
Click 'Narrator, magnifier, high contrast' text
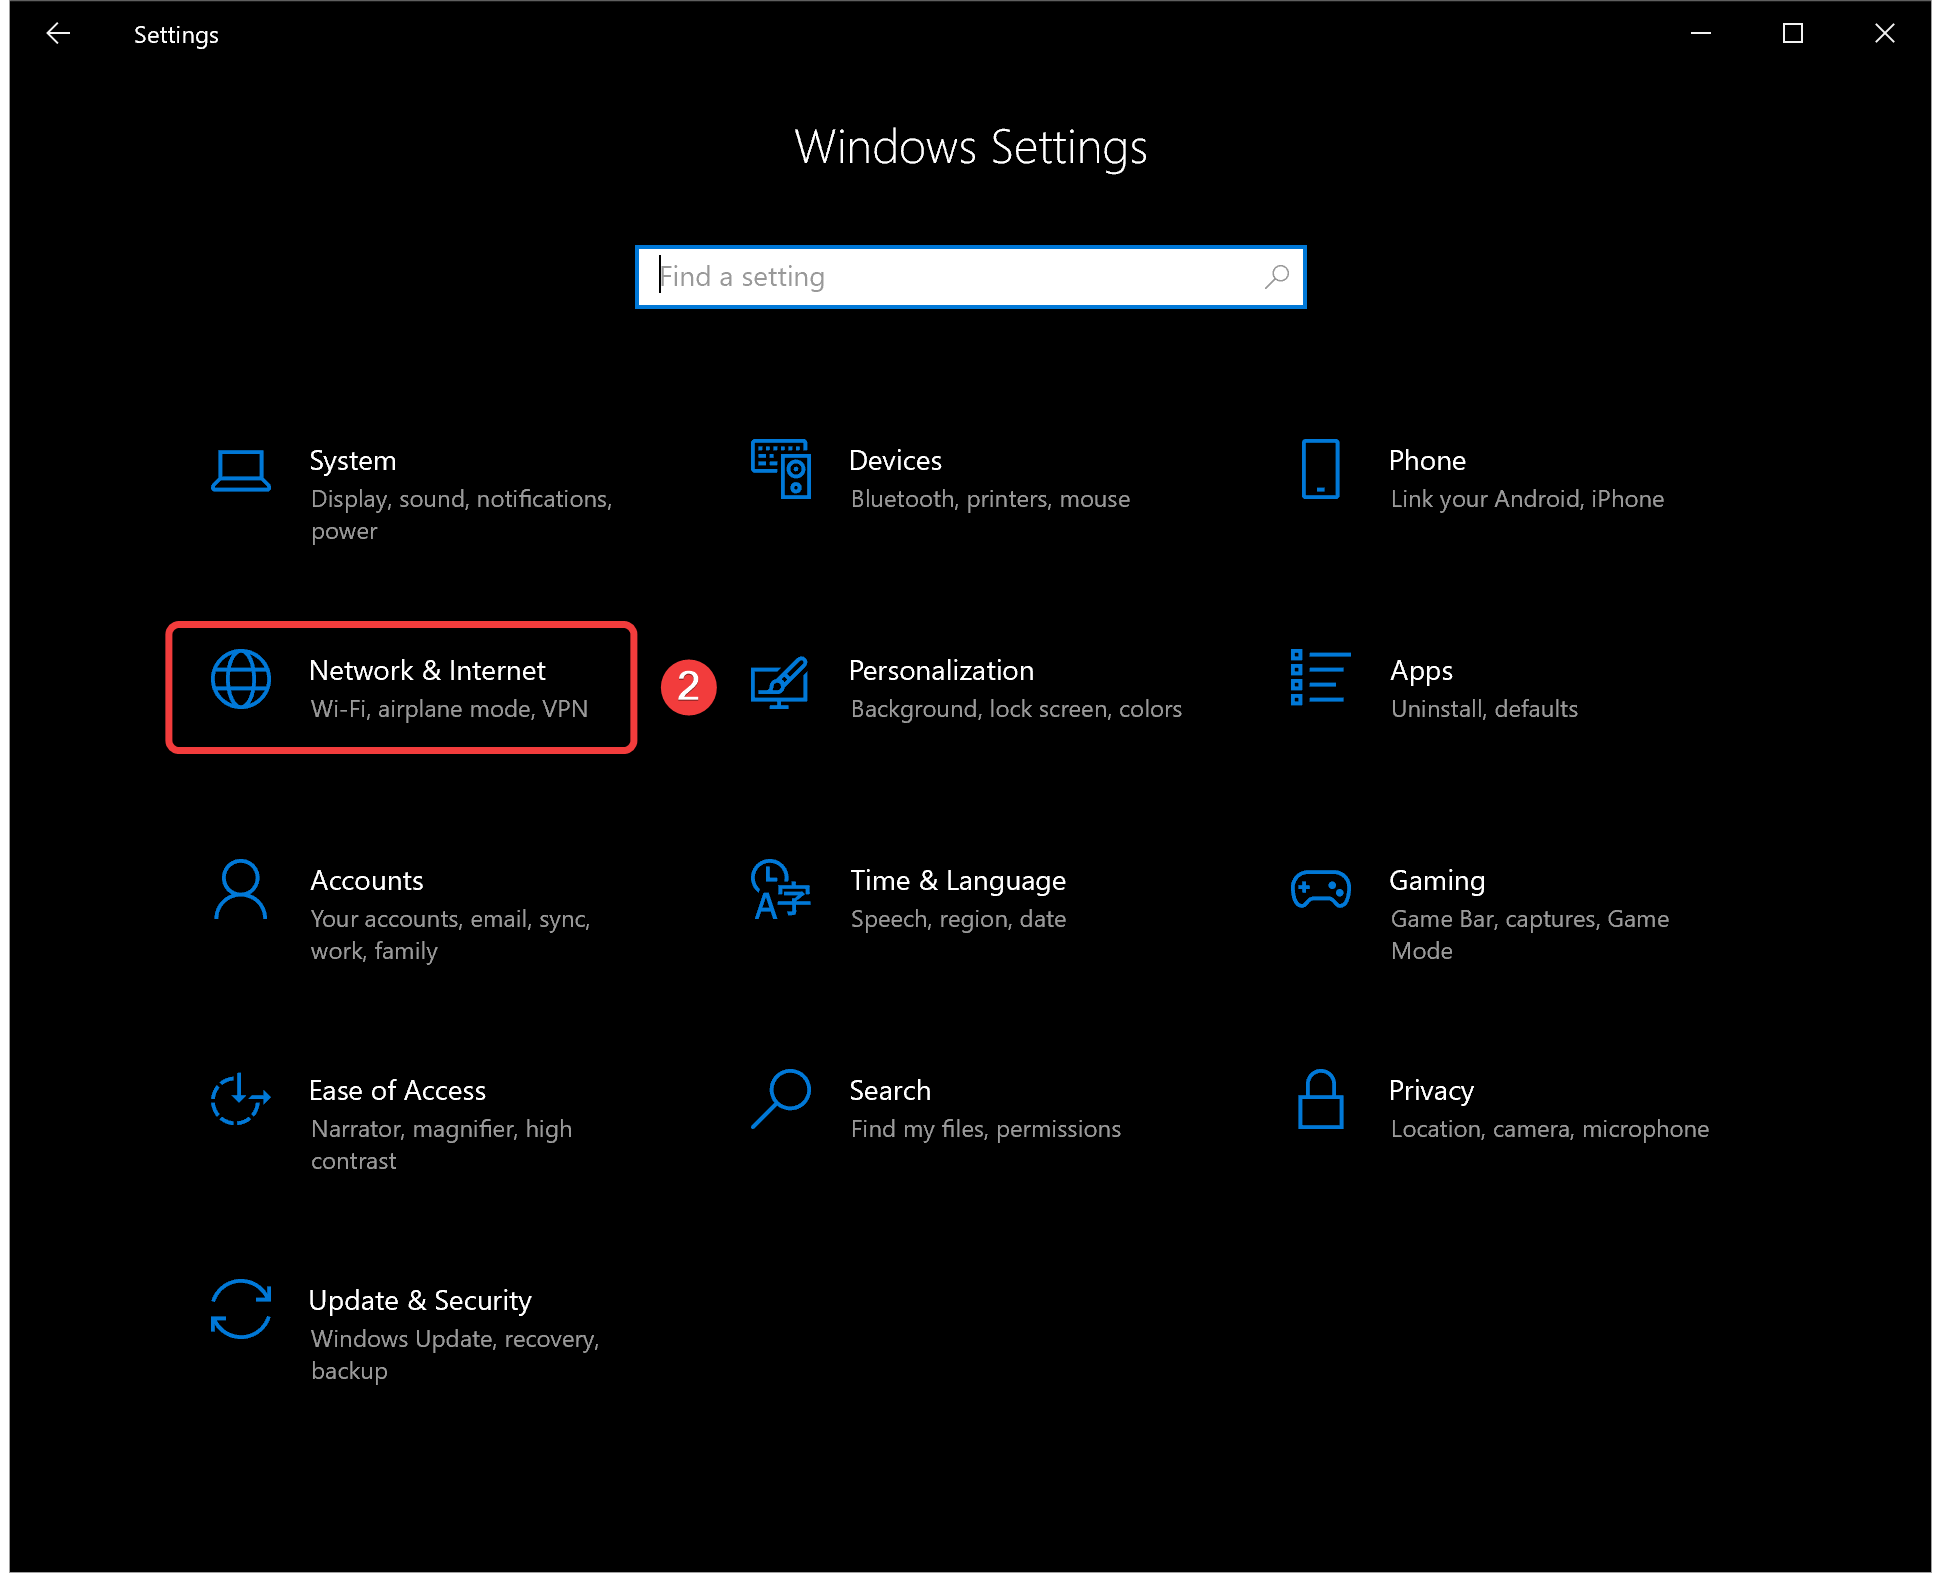point(441,1145)
